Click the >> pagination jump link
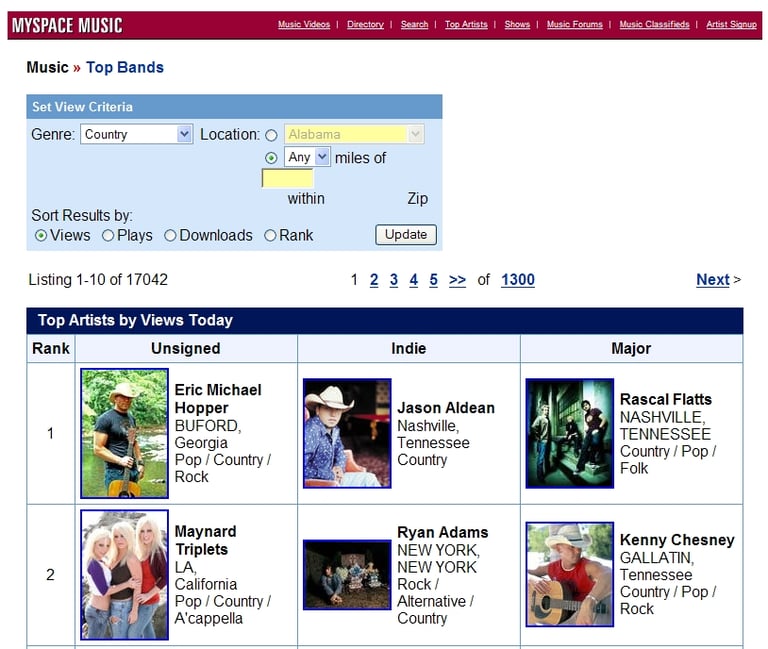This screenshot has height=649, width=768. [457, 280]
